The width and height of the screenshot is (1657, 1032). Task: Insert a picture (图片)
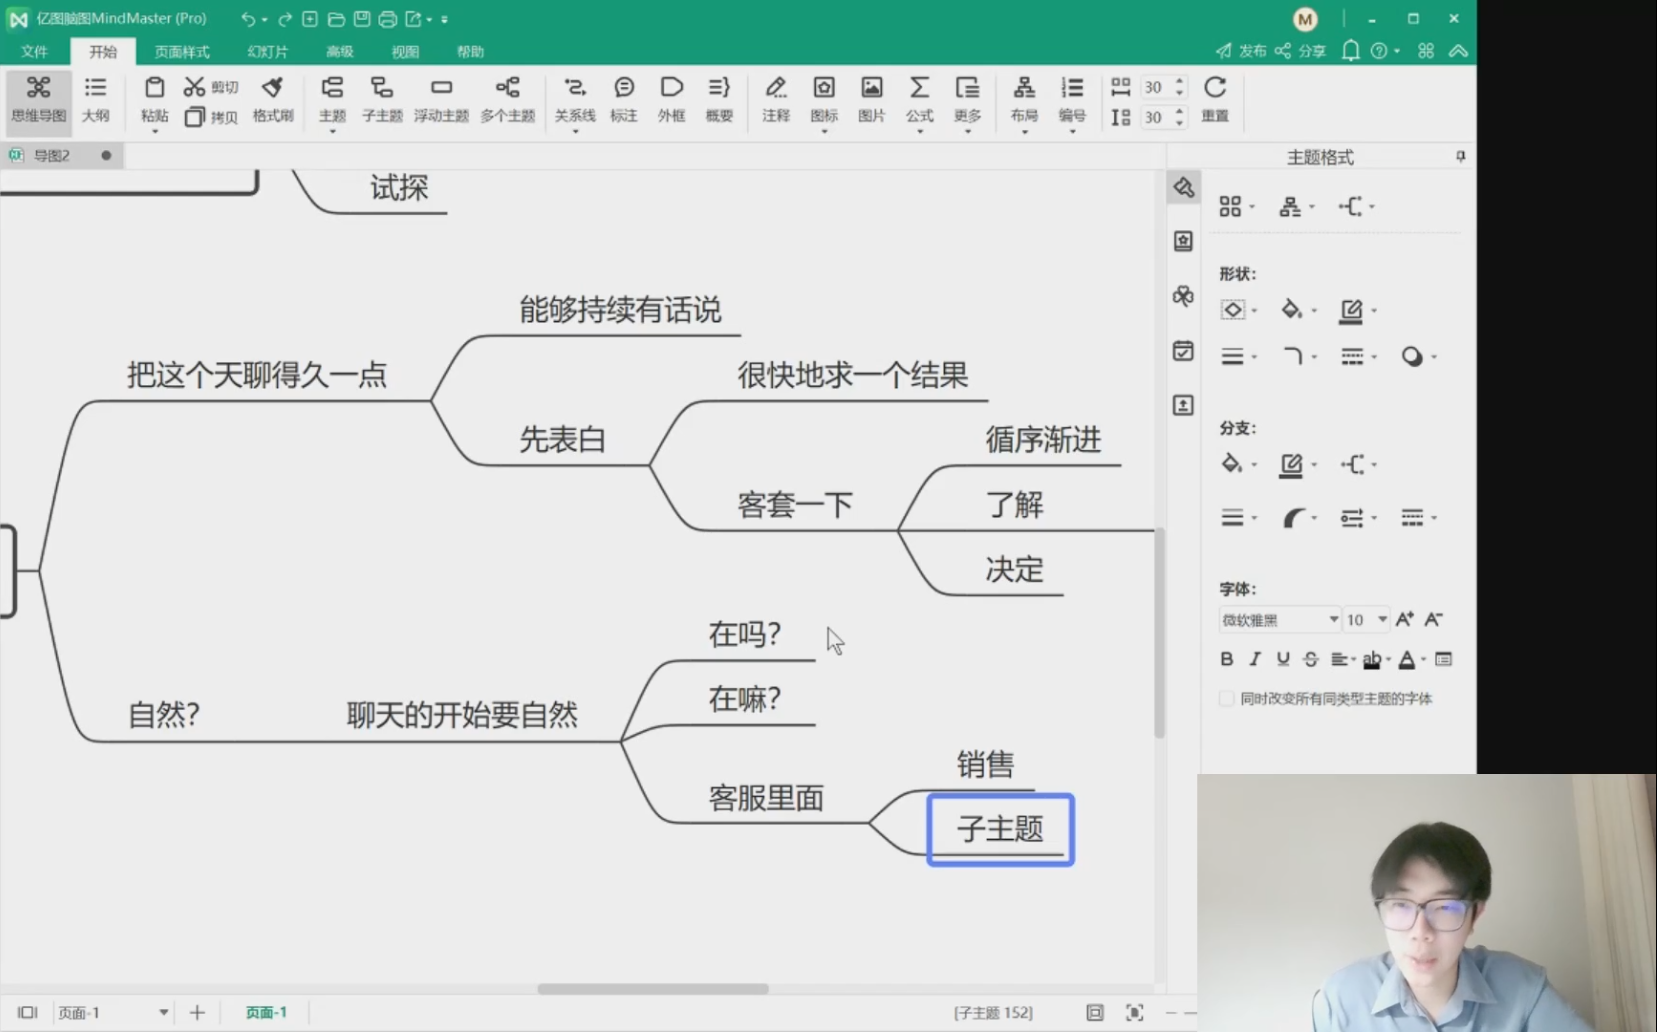(871, 98)
